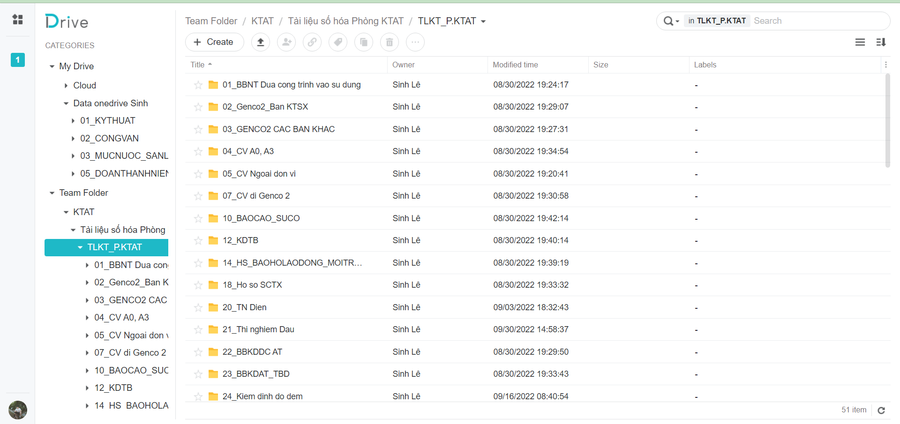This screenshot has width=900, height=424.
Task: Click the Create button
Action: click(x=213, y=42)
